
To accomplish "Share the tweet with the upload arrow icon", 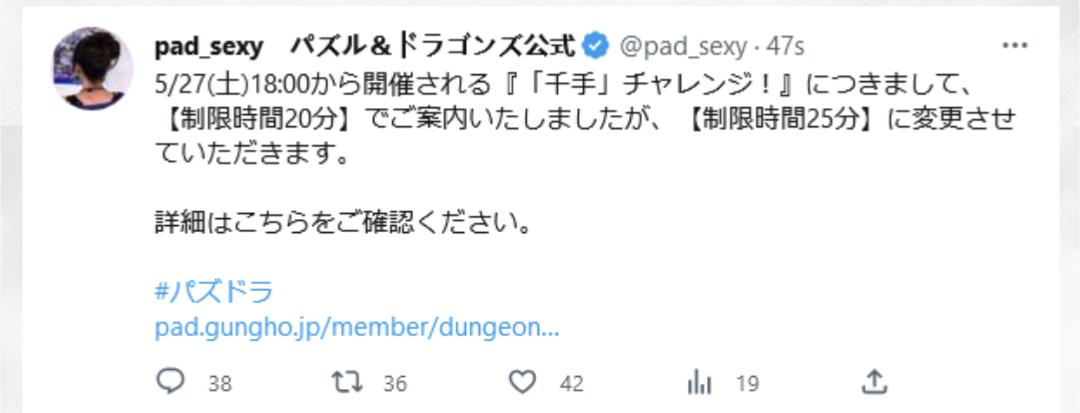I will click(x=874, y=381).
